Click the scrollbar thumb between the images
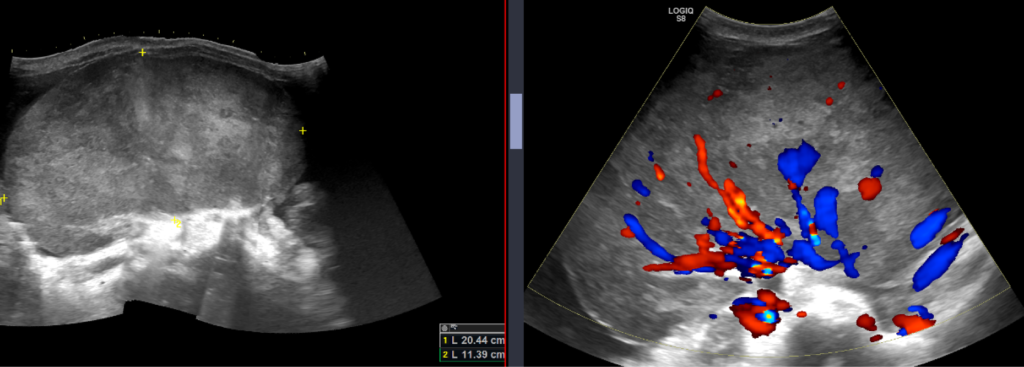 coord(516,121)
